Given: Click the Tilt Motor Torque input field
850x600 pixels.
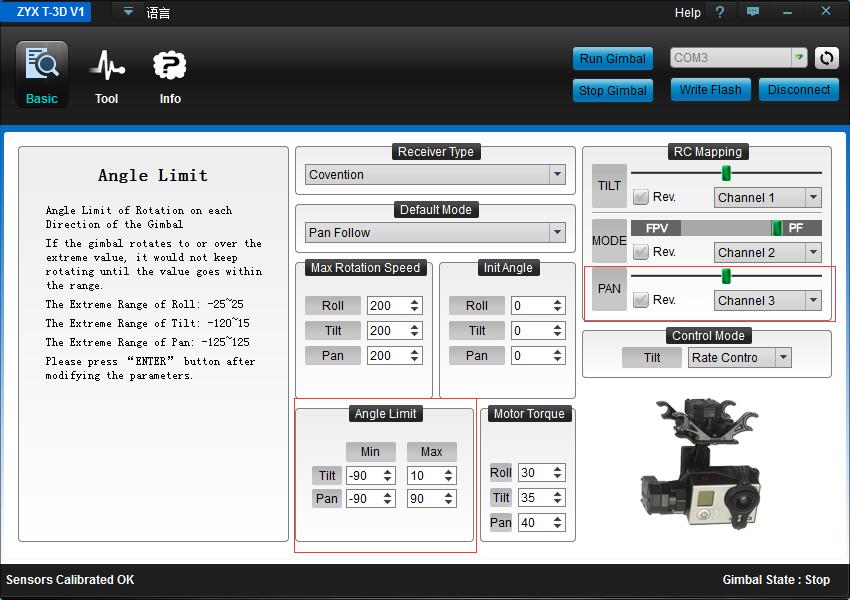Looking at the screenshot, I should tap(534, 497).
